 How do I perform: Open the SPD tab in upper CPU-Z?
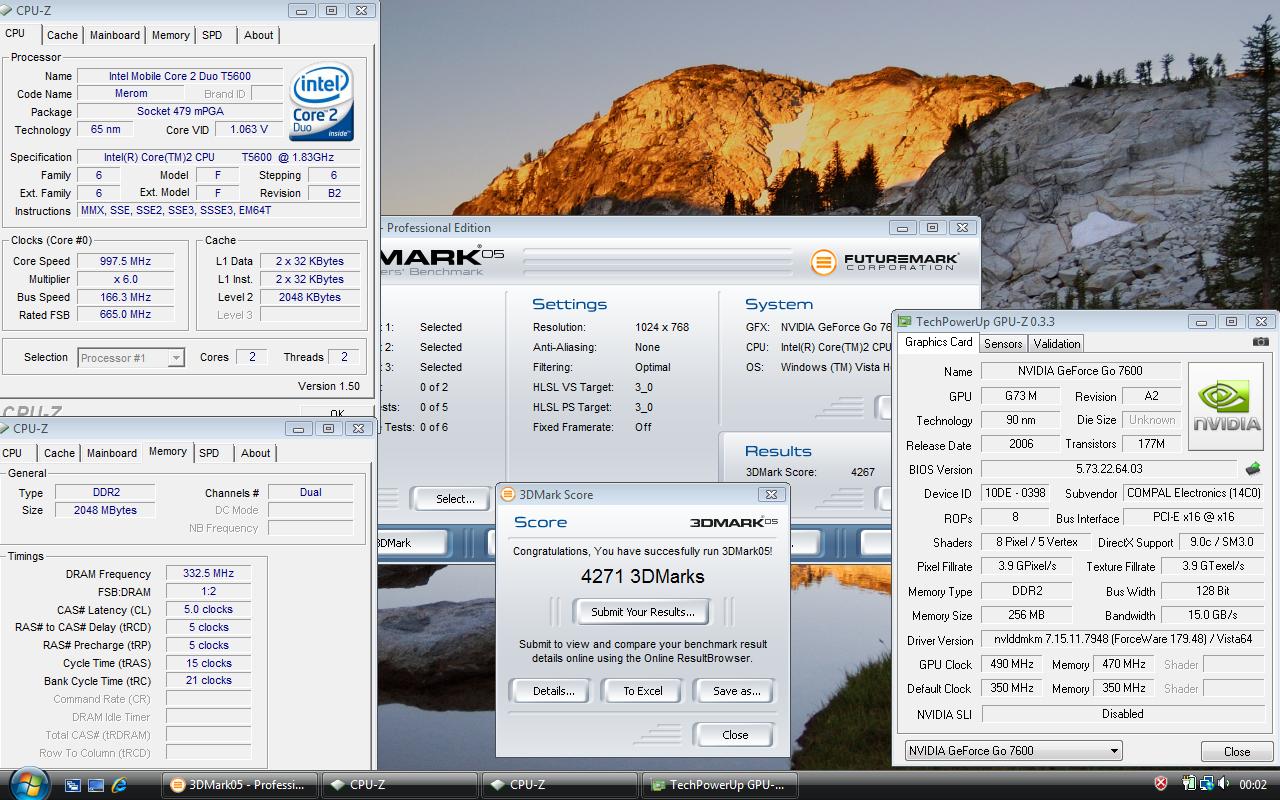(x=212, y=35)
